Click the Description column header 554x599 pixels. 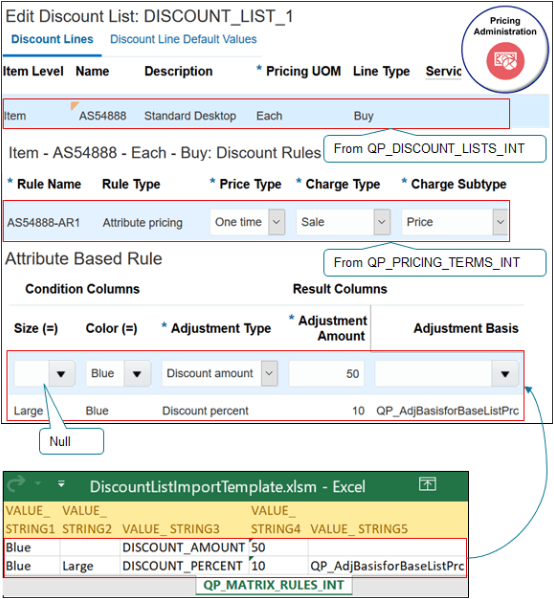[x=178, y=71]
